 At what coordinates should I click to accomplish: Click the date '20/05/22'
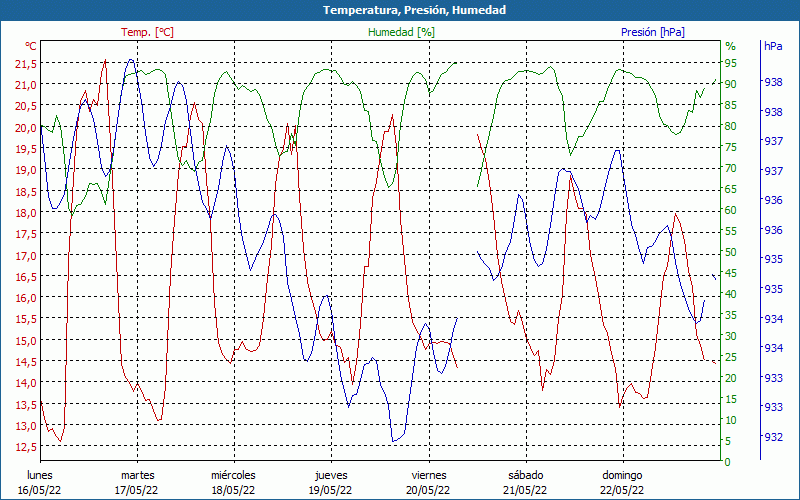click(428, 490)
